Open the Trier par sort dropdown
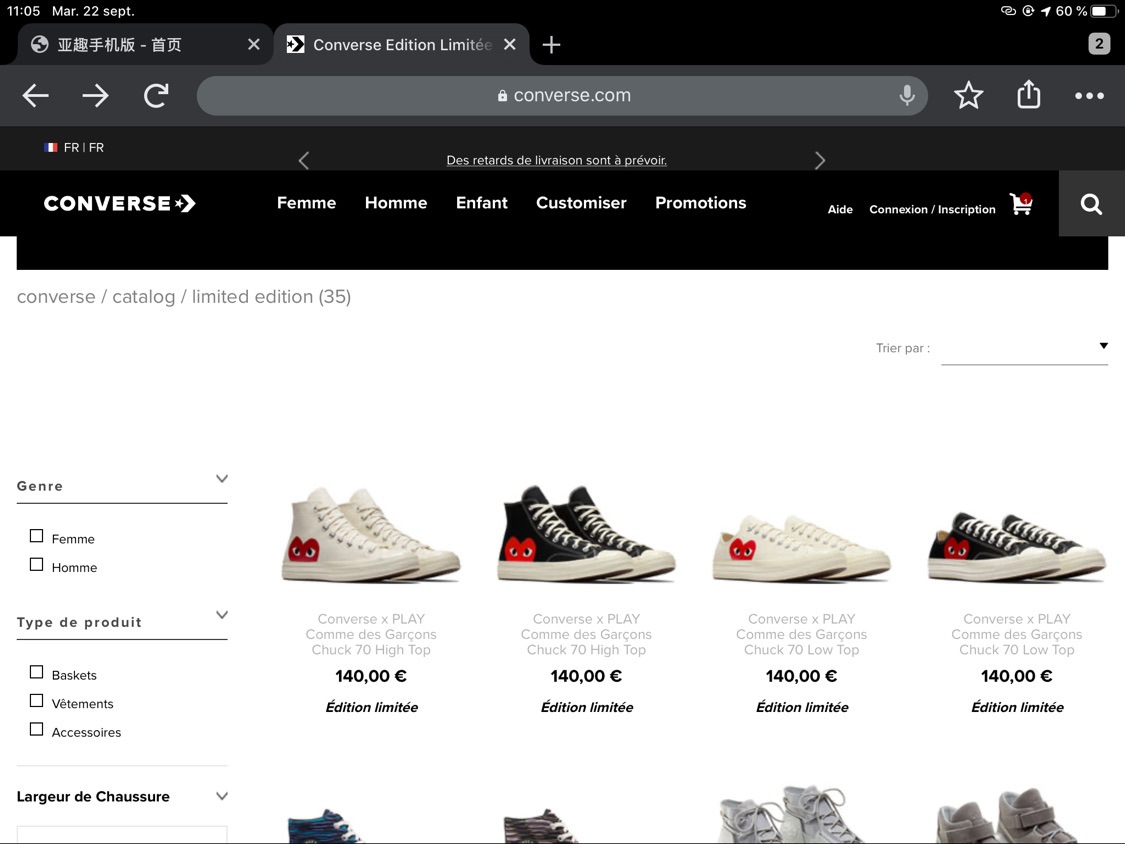The width and height of the screenshot is (1125, 844). coord(1025,348)
